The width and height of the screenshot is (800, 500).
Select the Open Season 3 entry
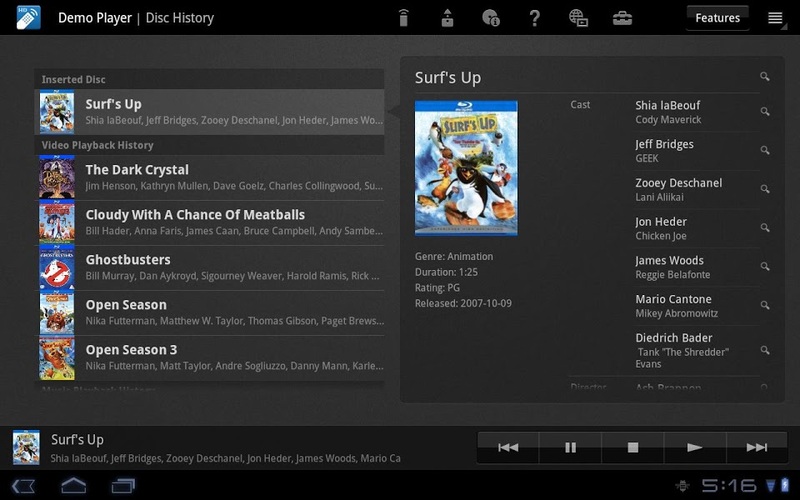(x=209, y=357)
